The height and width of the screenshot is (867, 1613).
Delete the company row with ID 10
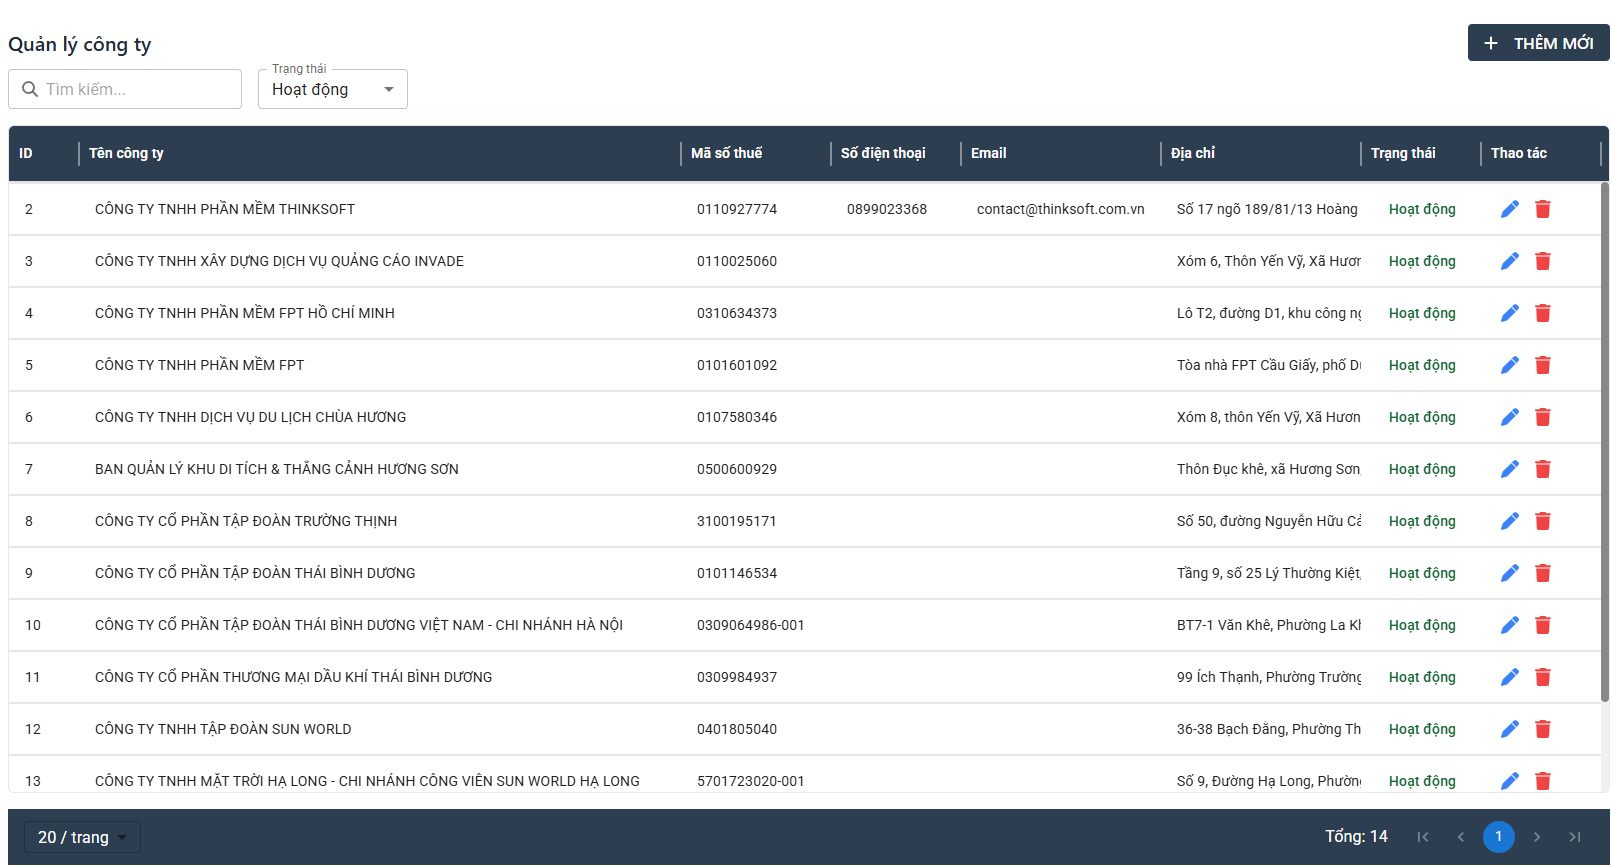point(1542,625)
